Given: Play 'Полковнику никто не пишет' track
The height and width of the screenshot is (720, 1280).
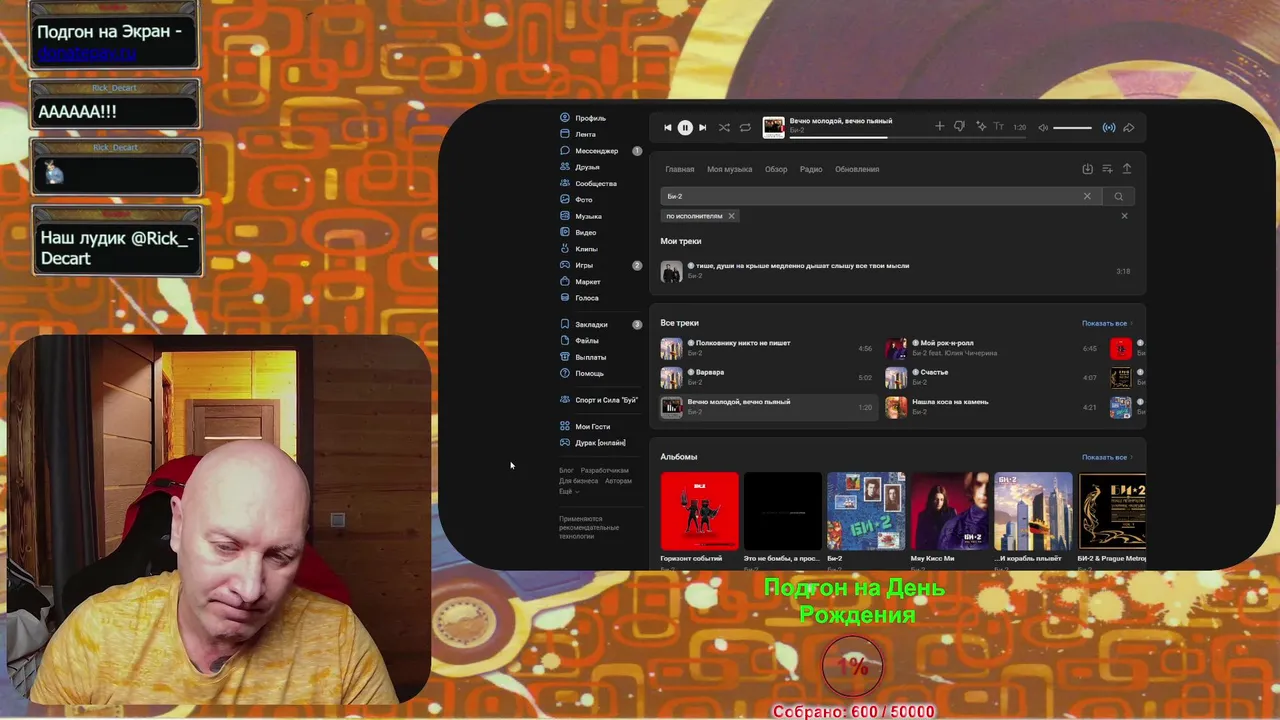Looking at the screenshot, I should (x=767, y=348).
